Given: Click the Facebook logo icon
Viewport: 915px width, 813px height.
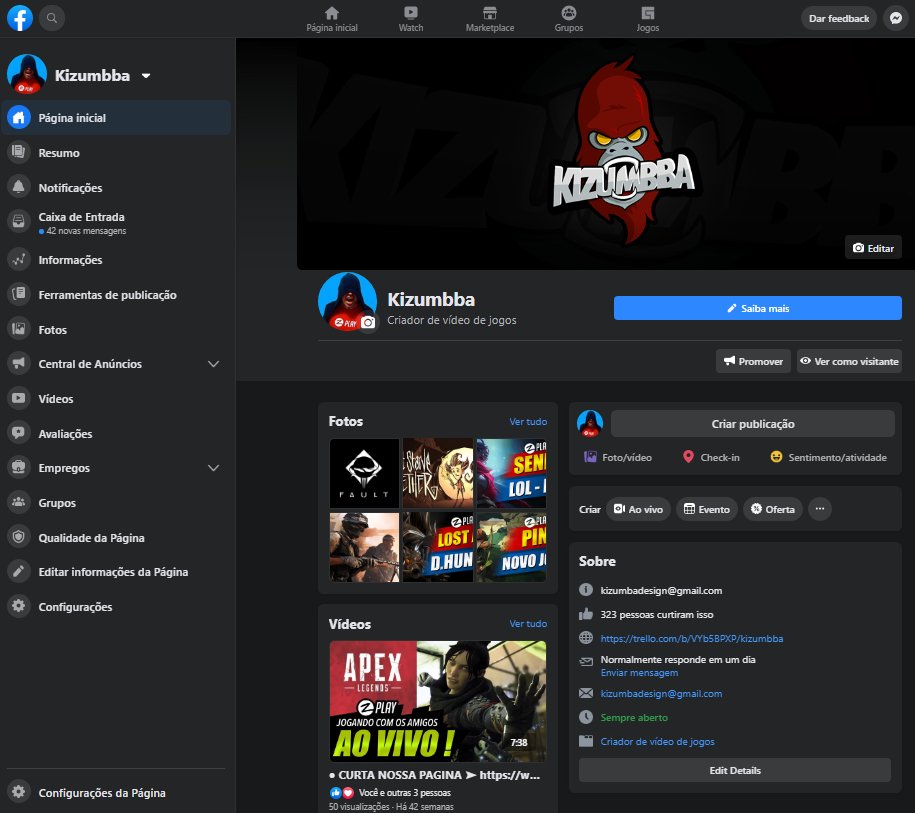Looking at the screenshot, I should [x=20, y=18].
